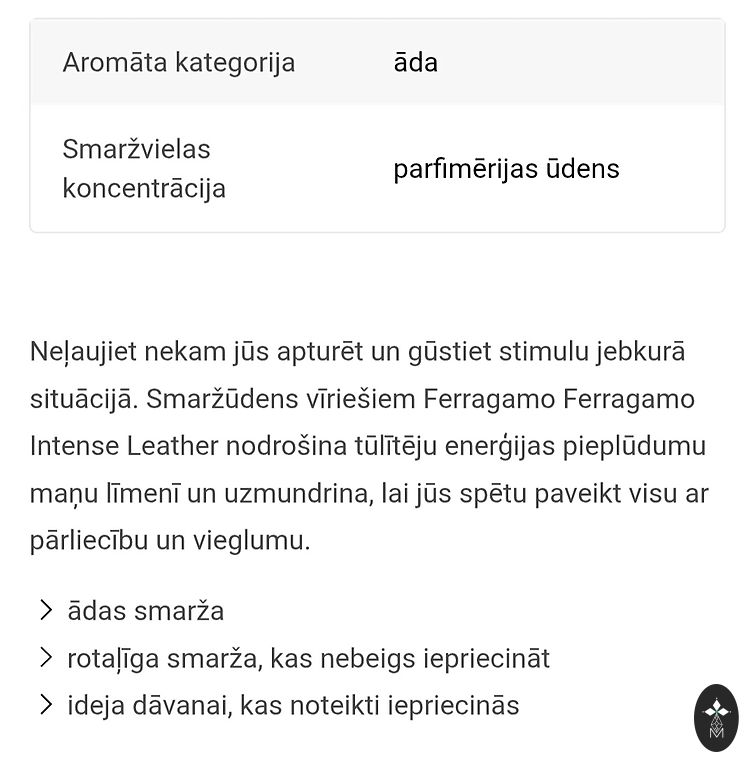Click the chevron before "ideja dāvanai" bullet
The image size is (755, 768).
pyautogui.click(x=45, y=704)
